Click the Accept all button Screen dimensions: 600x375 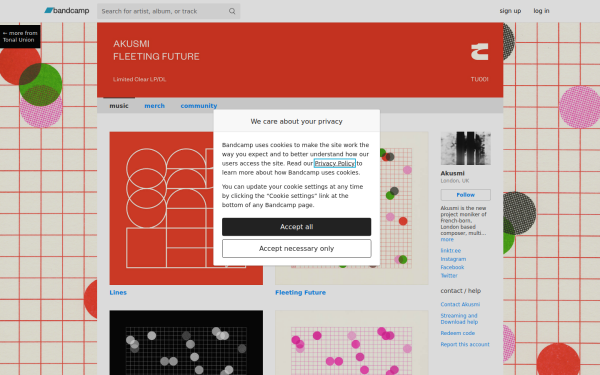pos(297,227)
